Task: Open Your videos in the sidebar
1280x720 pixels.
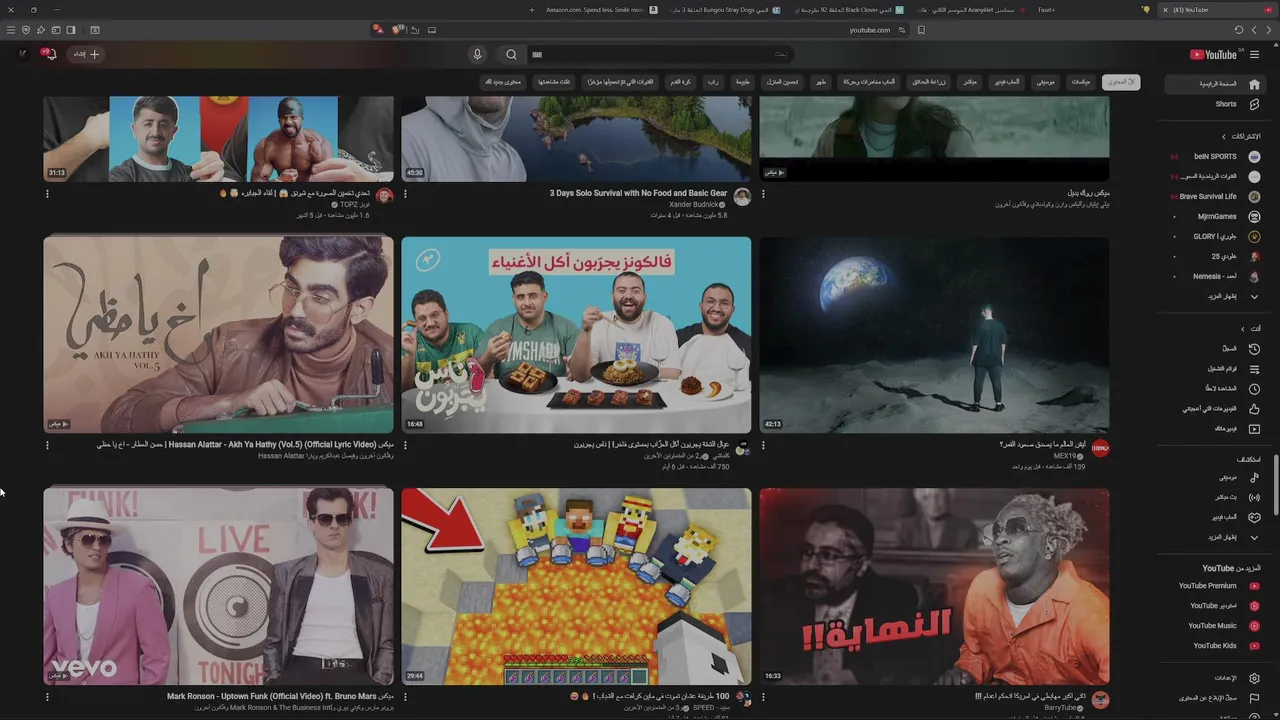Action: coord(1216,428)
